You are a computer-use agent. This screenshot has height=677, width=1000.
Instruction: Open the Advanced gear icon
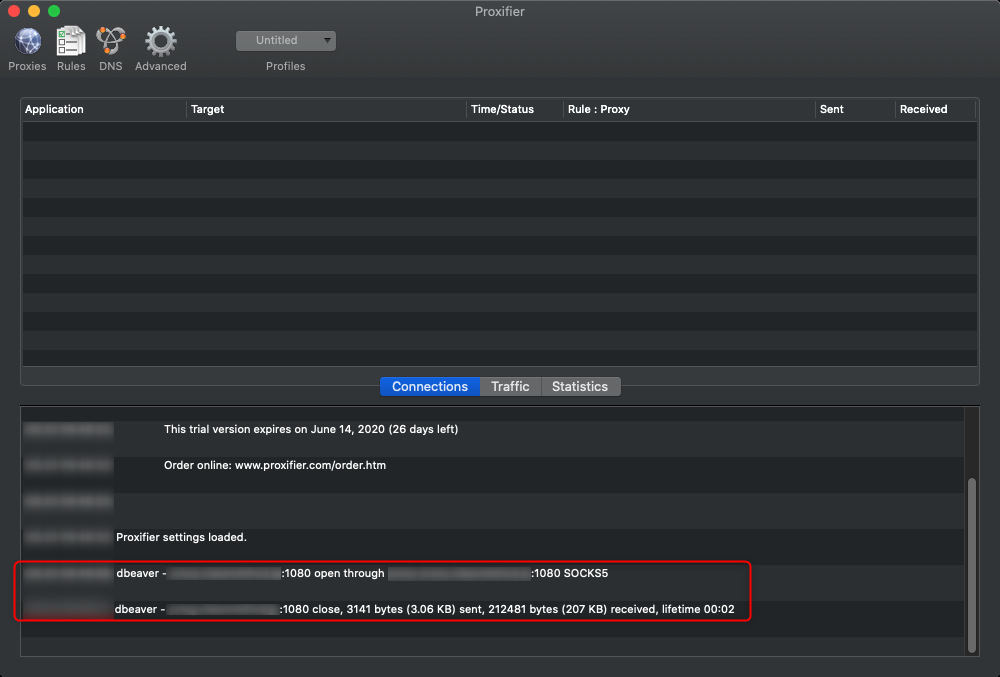point(160,42)
